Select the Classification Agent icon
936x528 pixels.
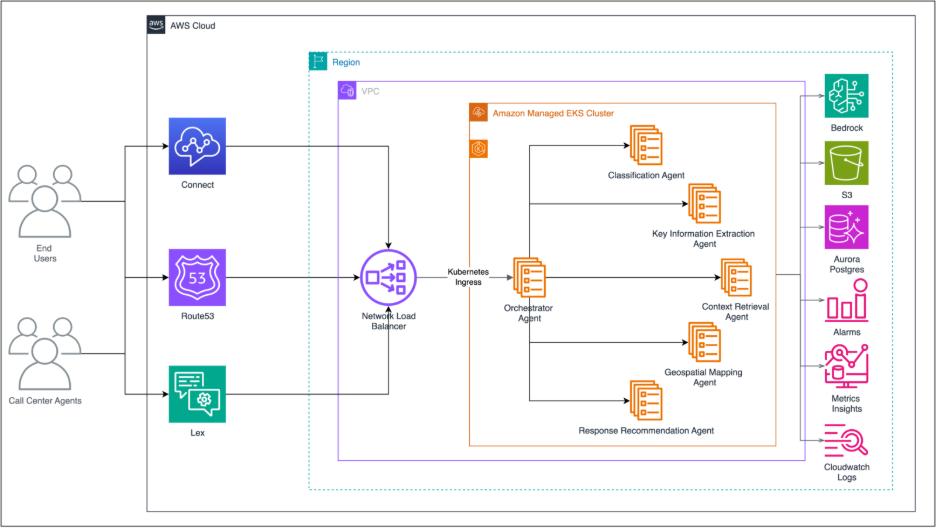(x=646, y=145)
